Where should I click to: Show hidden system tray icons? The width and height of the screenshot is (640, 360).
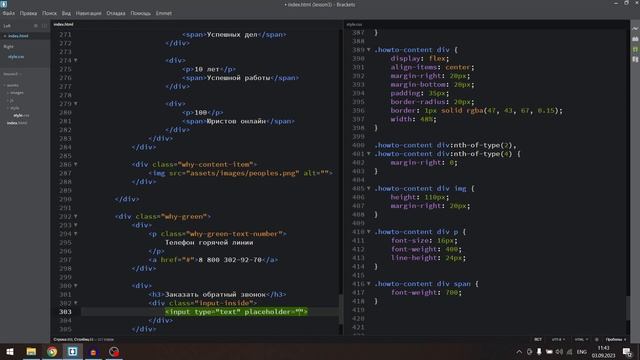(519, 352)
